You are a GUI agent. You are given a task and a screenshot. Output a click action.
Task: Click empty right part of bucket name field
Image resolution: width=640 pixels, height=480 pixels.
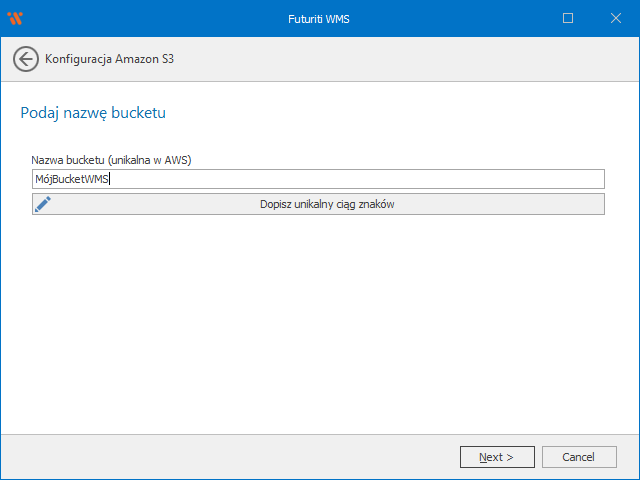pyautogui.click(x=450, y=179)
